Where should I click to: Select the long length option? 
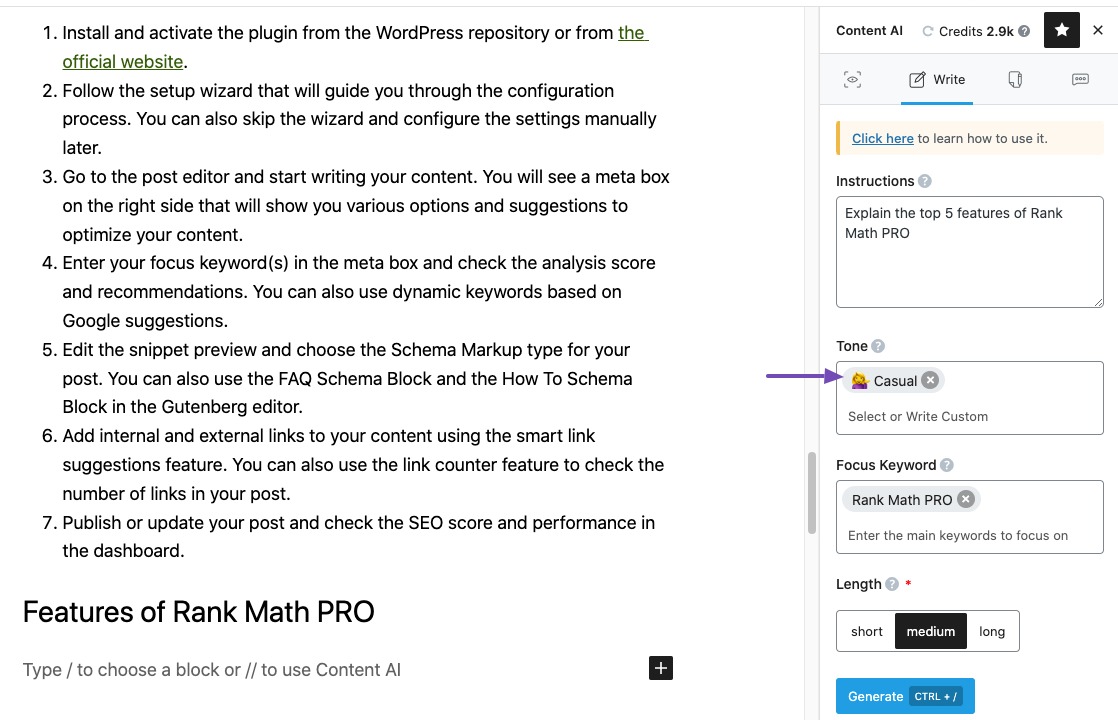(992, 632)
